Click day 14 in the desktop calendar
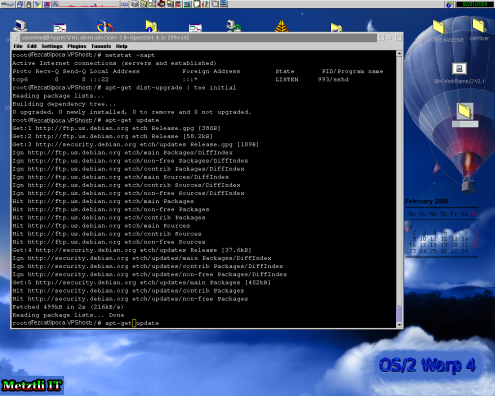The image size is (495, 396). 464,239
